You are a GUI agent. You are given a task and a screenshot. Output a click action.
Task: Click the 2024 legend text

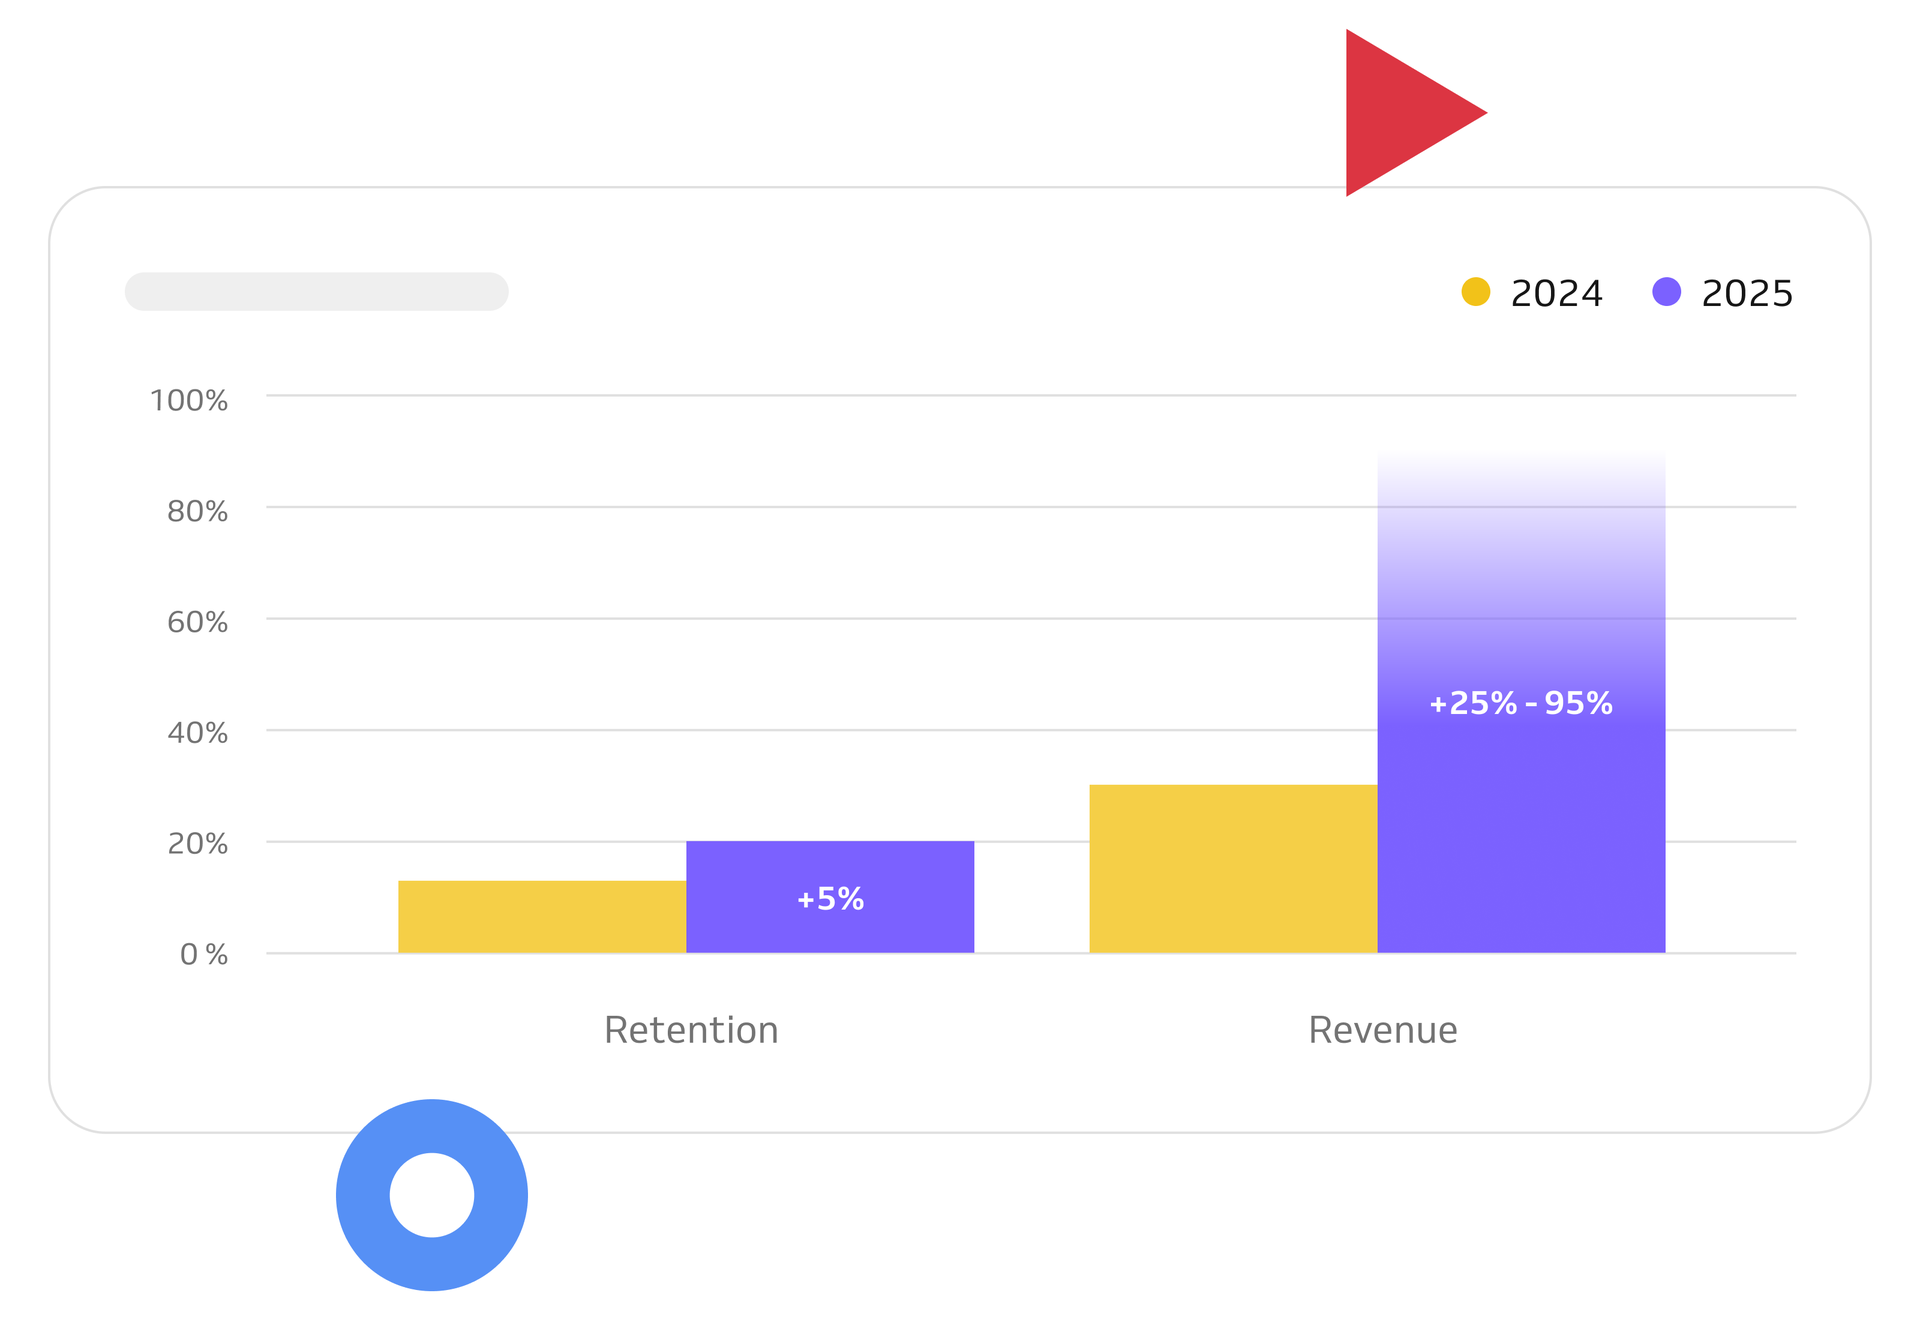[x=1556, y=293]
